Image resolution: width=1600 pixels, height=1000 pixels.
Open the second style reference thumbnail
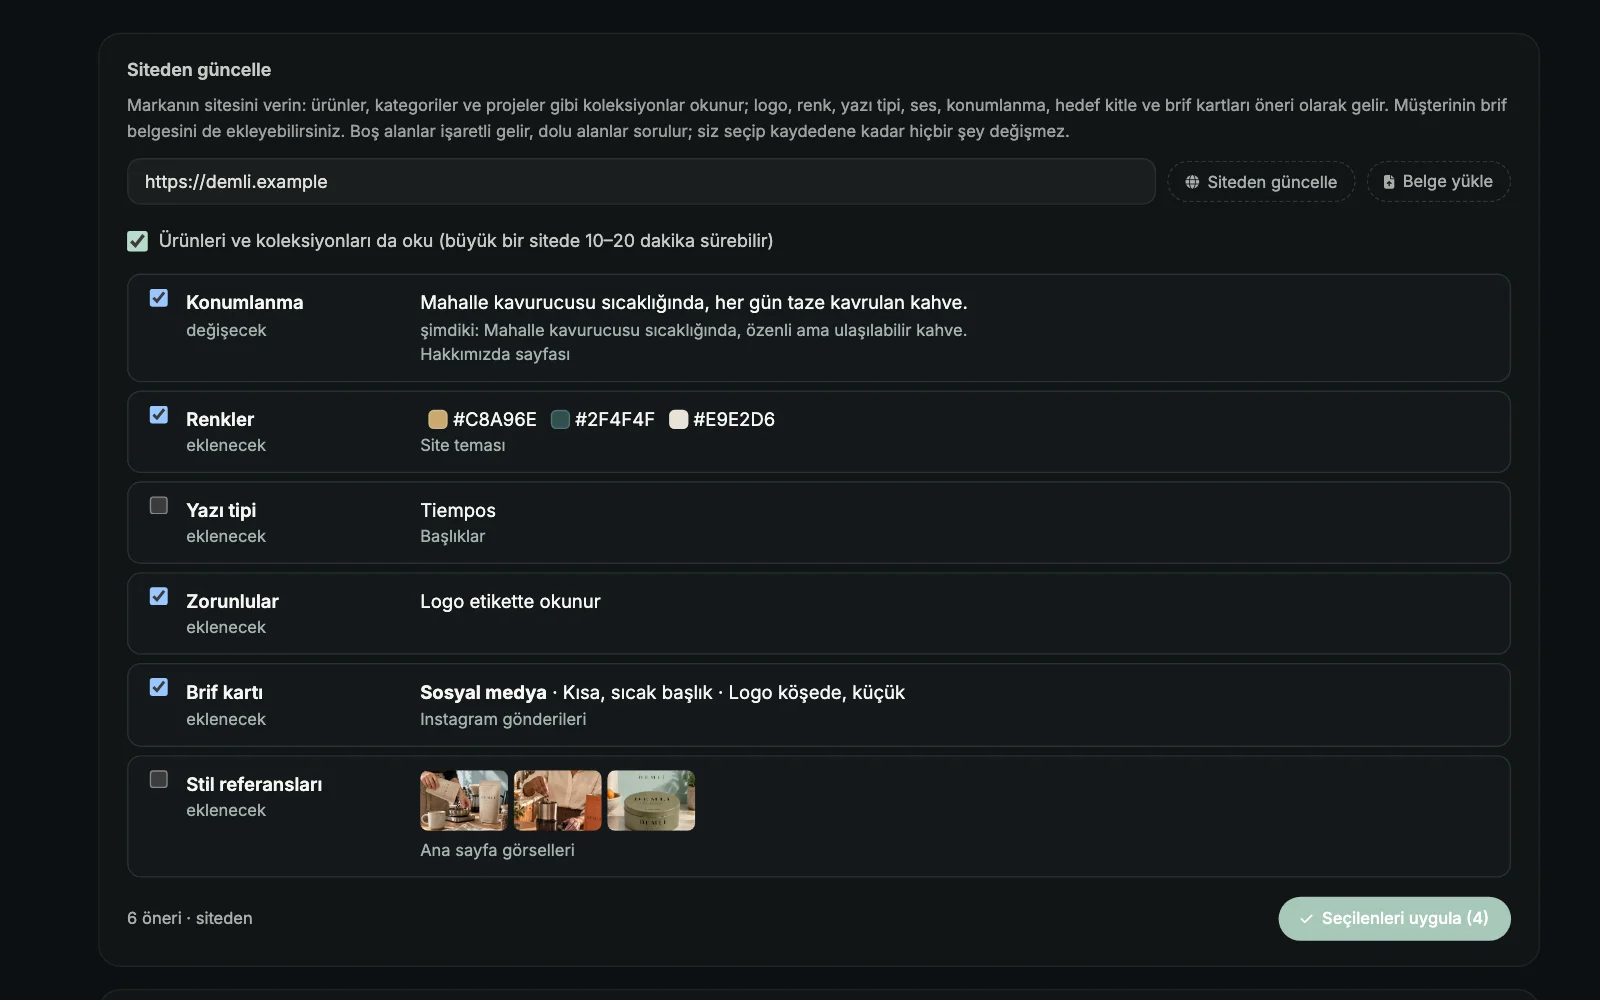pyautogui.click(x=558, y=801)
